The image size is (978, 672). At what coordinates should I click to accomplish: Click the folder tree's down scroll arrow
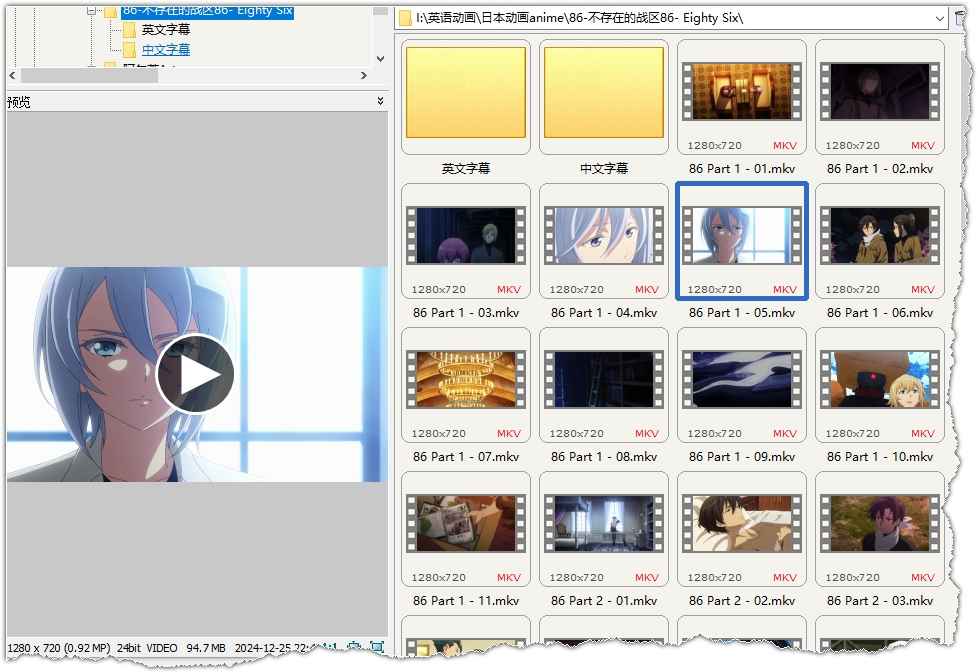[x=380, y=59]
